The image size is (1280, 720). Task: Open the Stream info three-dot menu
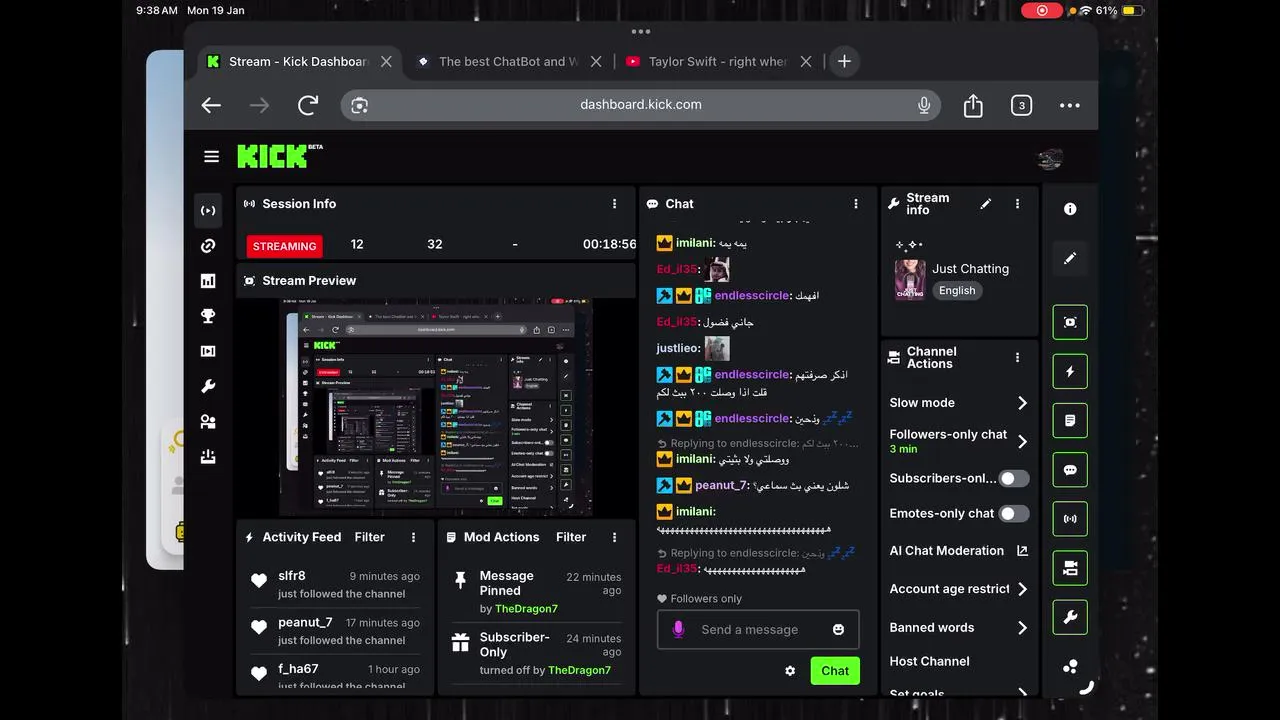1018,203
